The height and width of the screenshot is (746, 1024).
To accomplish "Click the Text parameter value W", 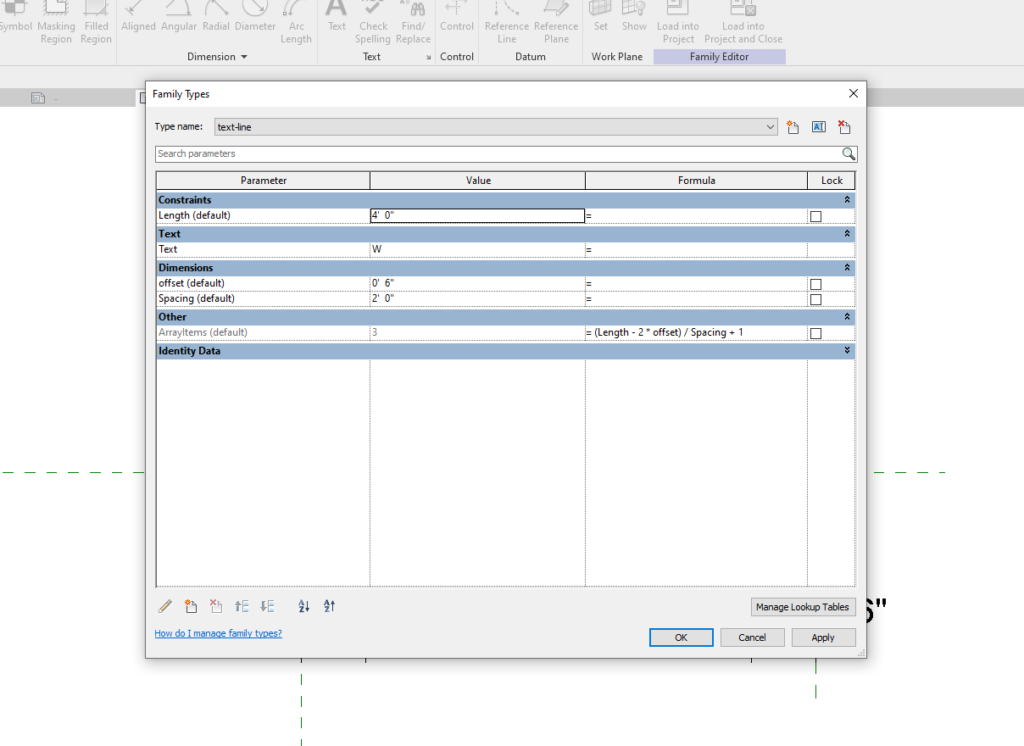I will click(477, 250).
